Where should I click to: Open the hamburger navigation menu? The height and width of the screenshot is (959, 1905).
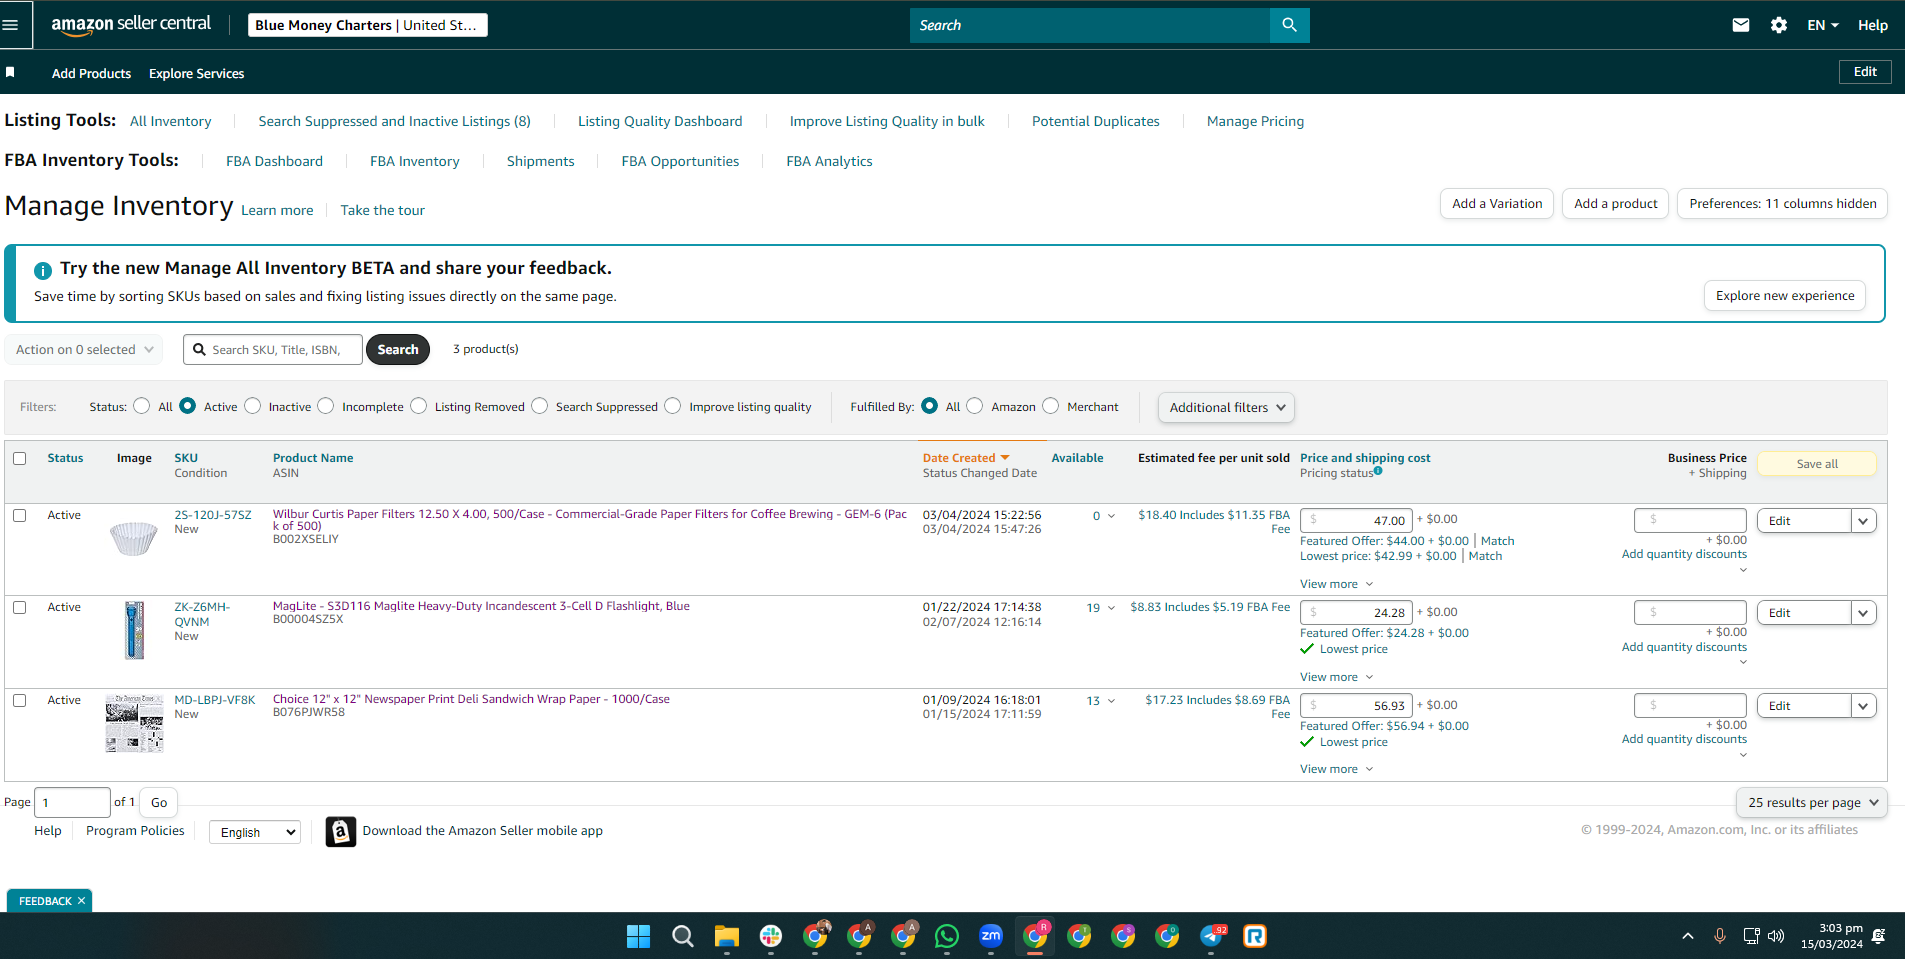(x=10, y=25)
